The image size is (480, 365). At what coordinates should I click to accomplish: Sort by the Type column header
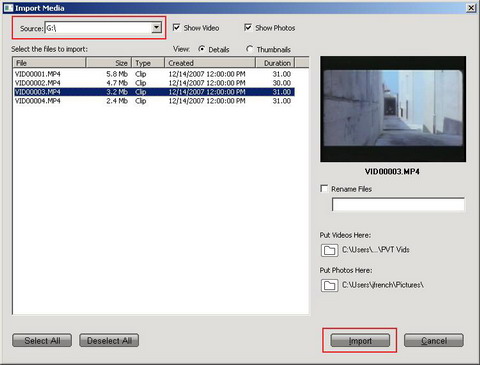(148, 63)
